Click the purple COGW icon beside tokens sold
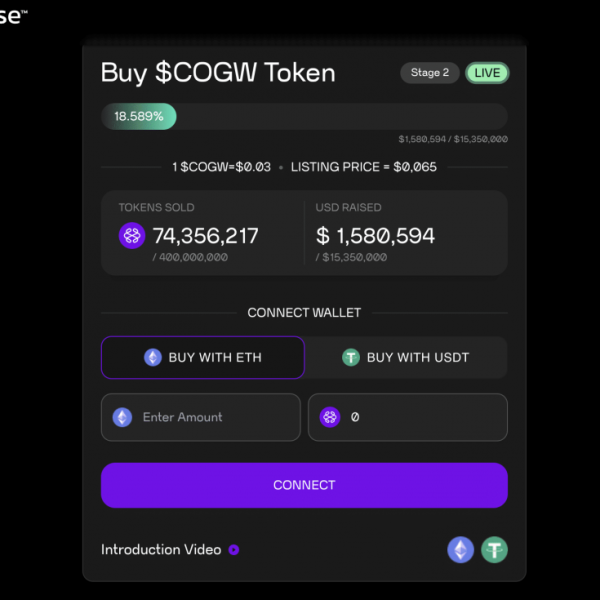The height and width of the screenshot is (600, 600). (132, 236)
